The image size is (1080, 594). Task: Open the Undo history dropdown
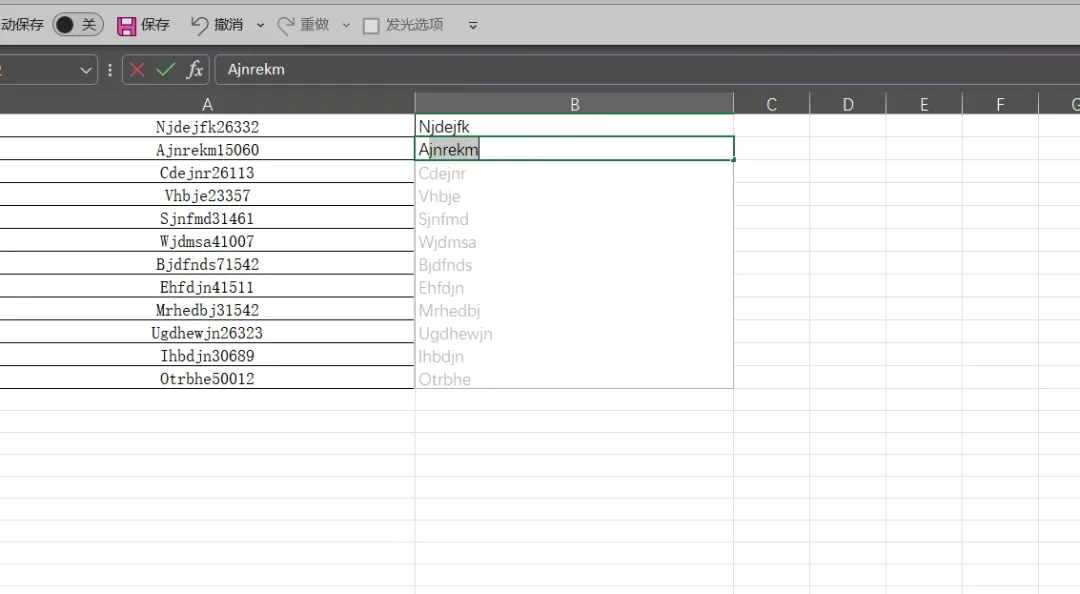click(260, 25)
